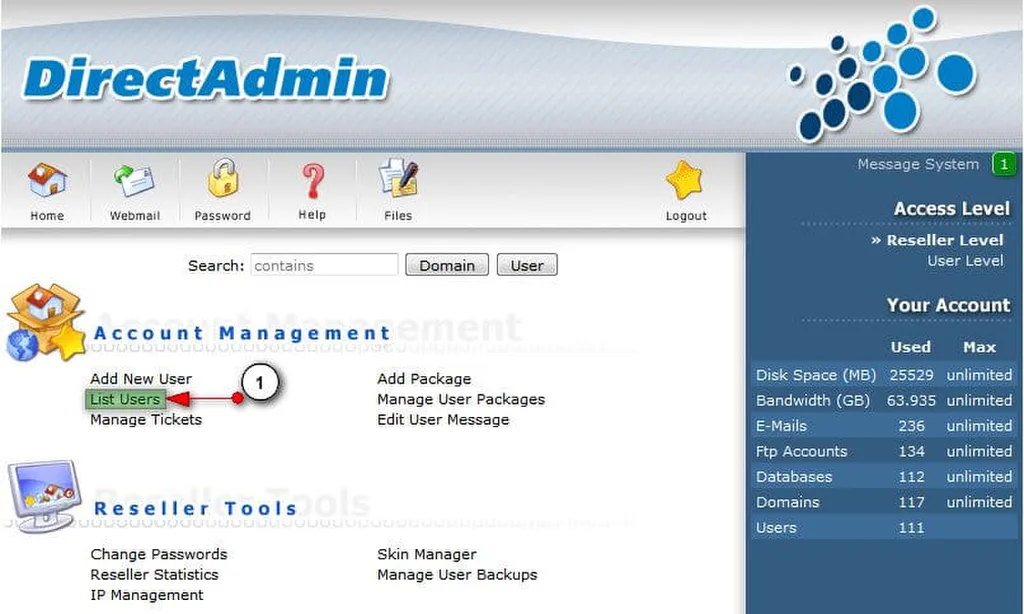Open Change Passwords
The height and width of the screenshot is (614, 1024).
point(159,554)
